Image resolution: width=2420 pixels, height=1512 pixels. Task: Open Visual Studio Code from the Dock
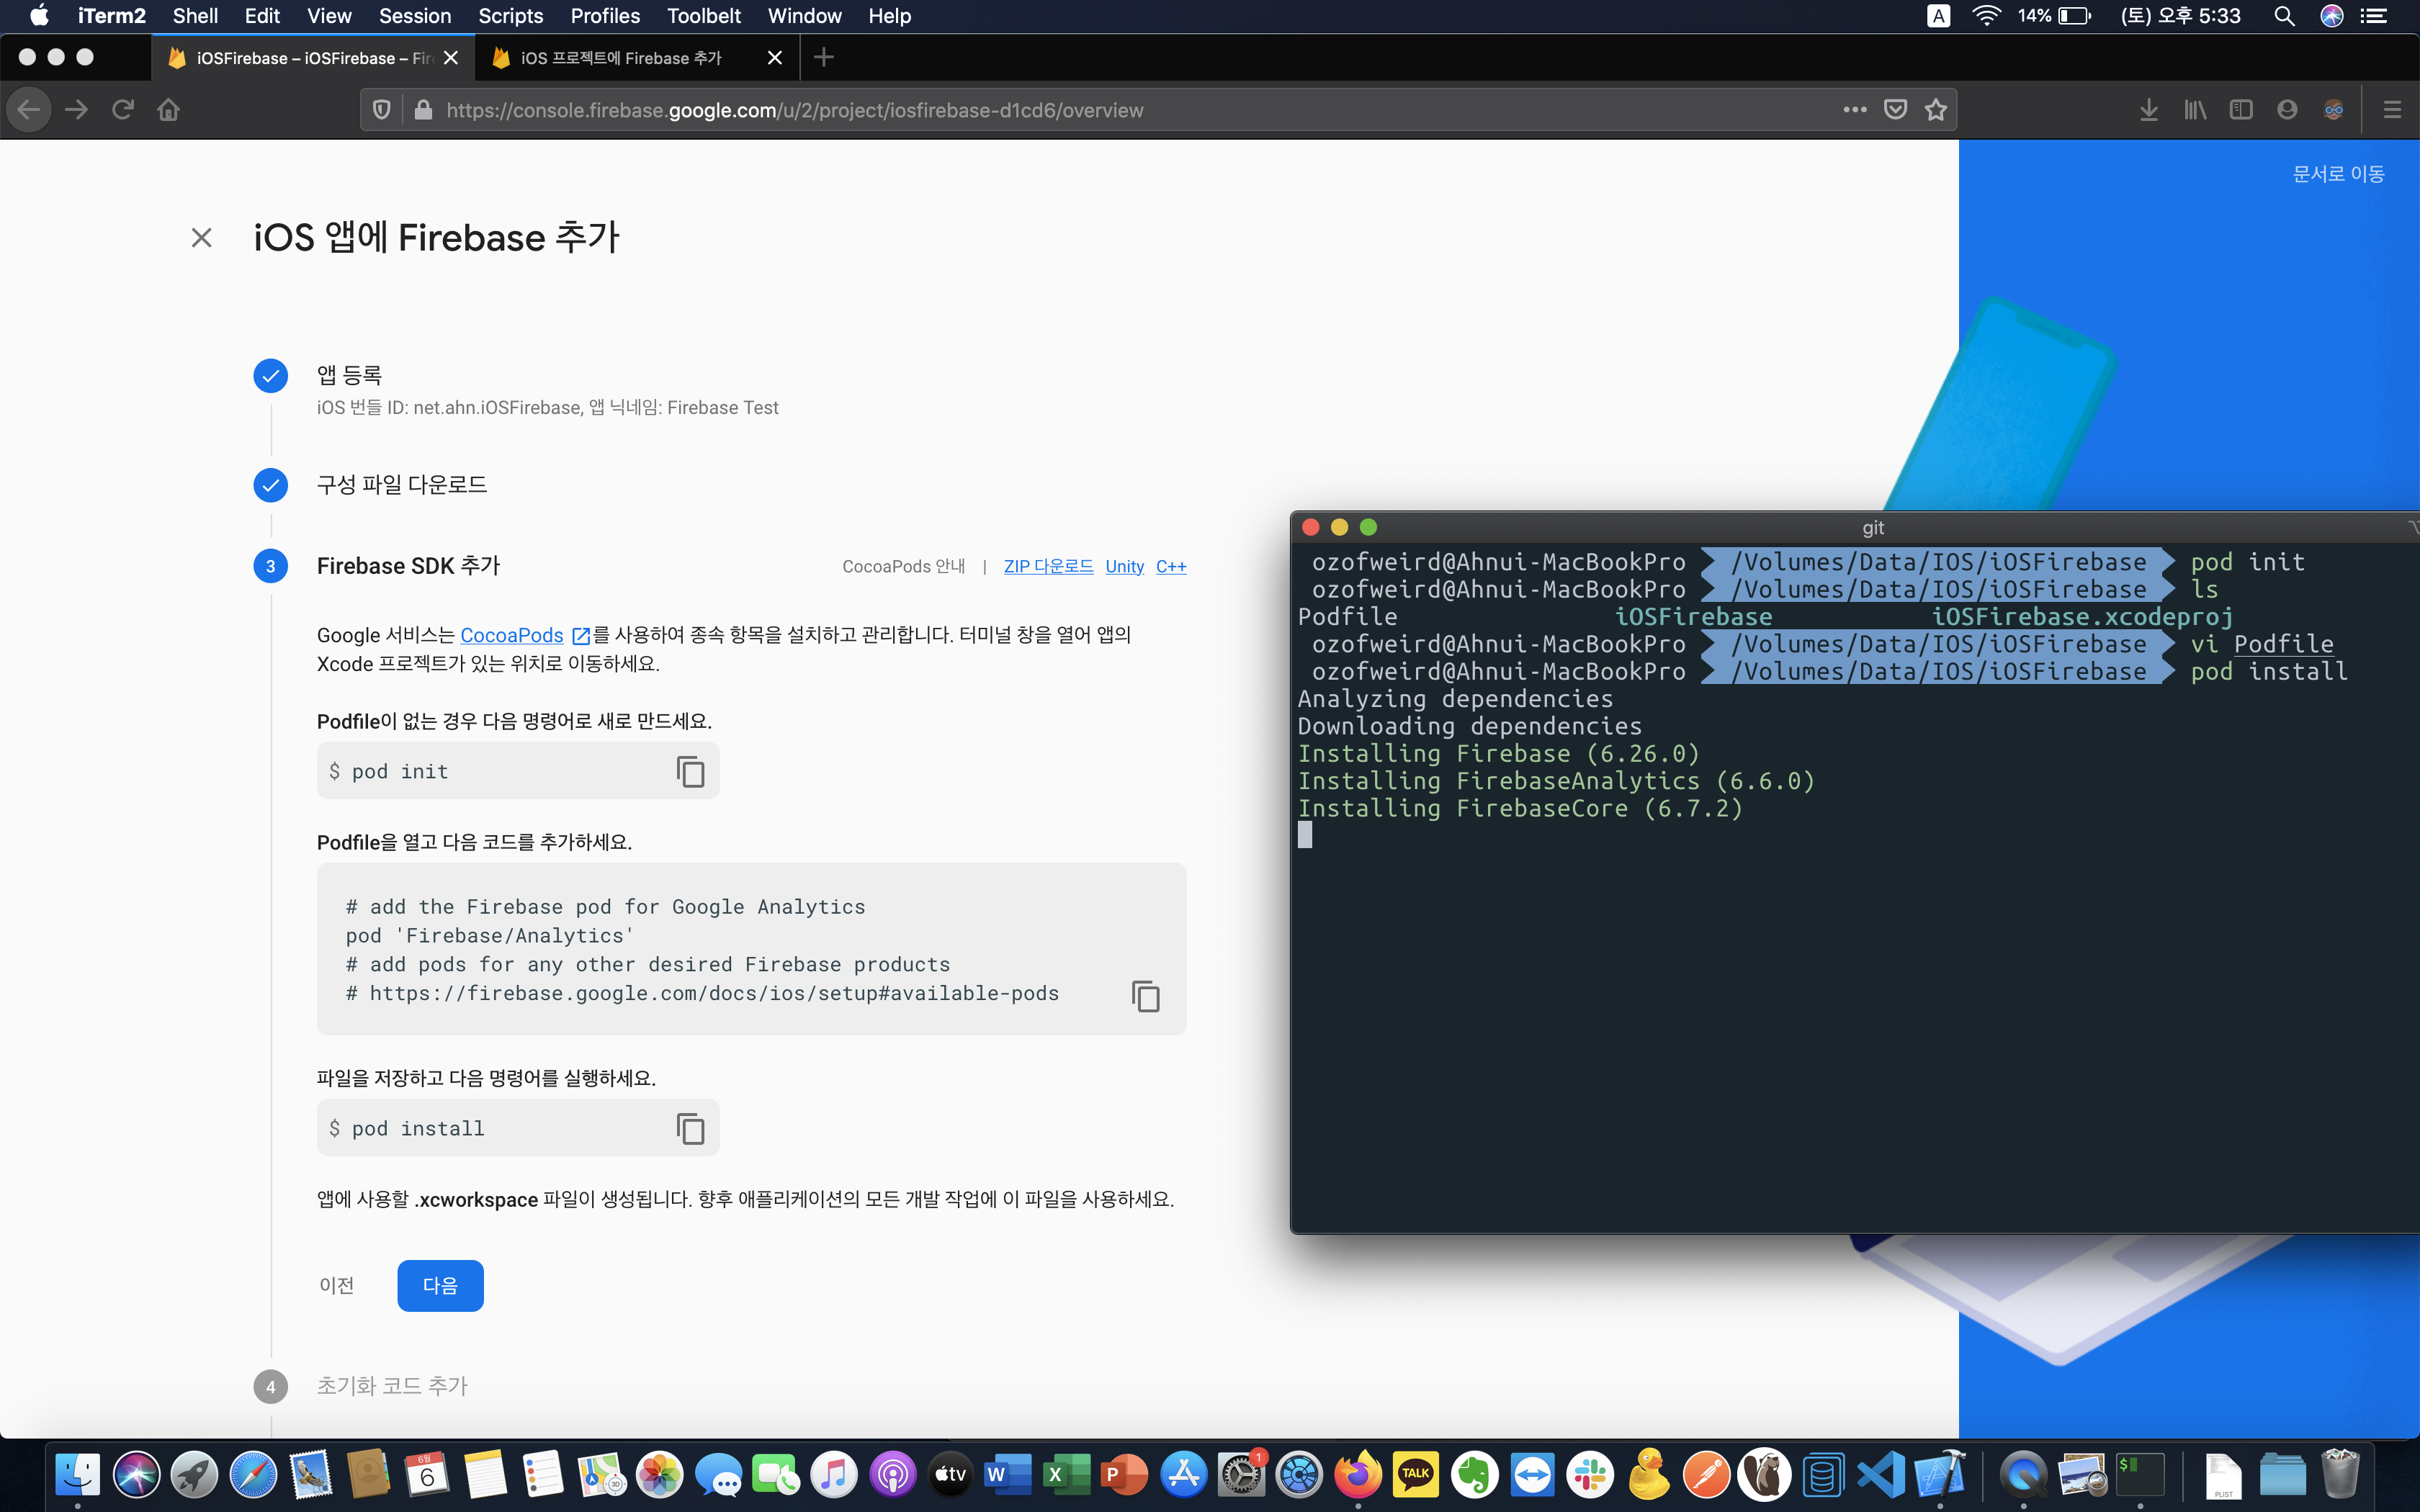click(x=1880, y=1474)
